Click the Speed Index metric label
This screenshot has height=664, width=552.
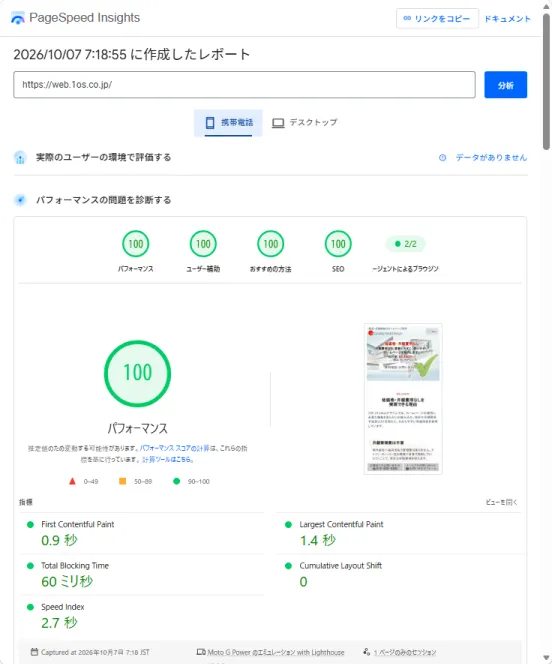(63, 607)
